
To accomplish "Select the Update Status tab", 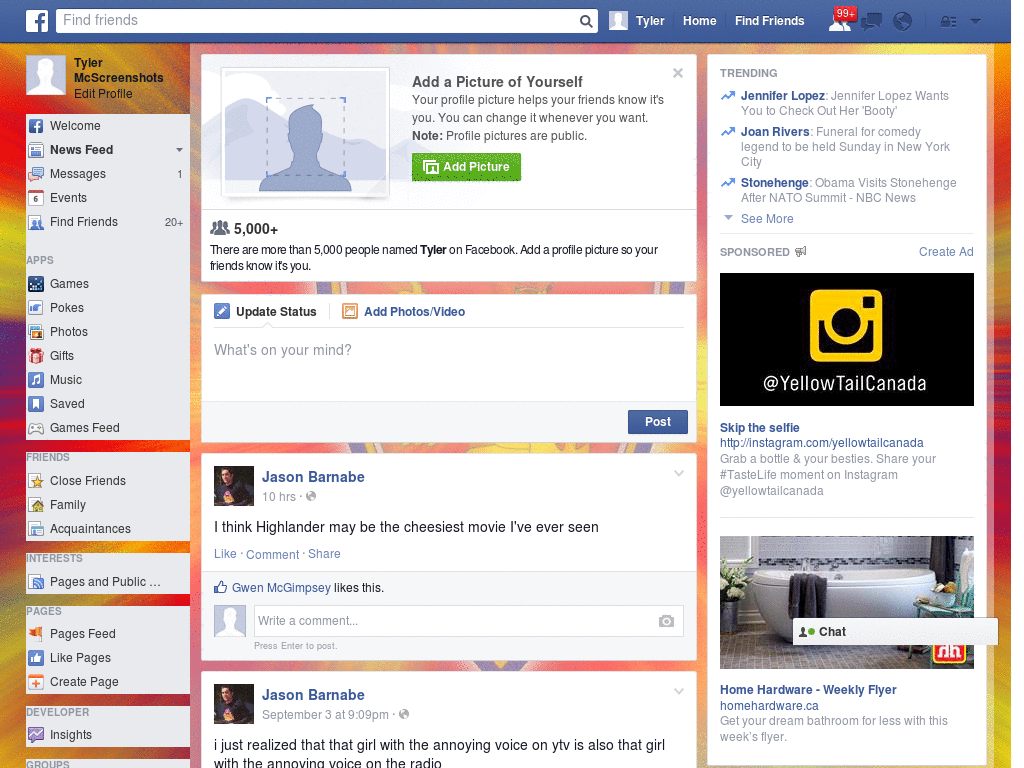I will (266, 312).
